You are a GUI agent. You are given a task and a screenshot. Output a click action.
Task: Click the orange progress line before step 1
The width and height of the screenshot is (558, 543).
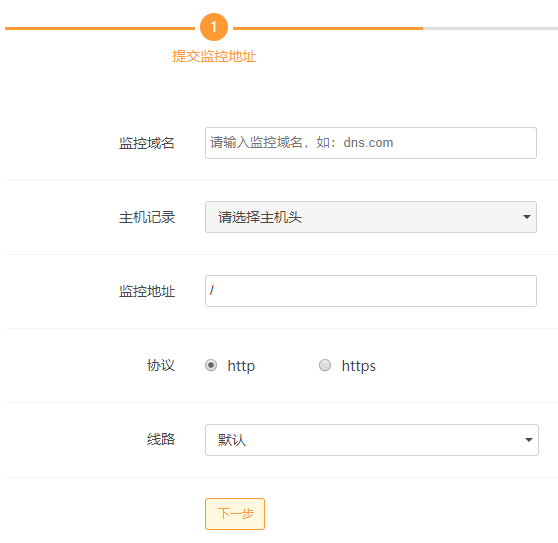click(100, 28)
